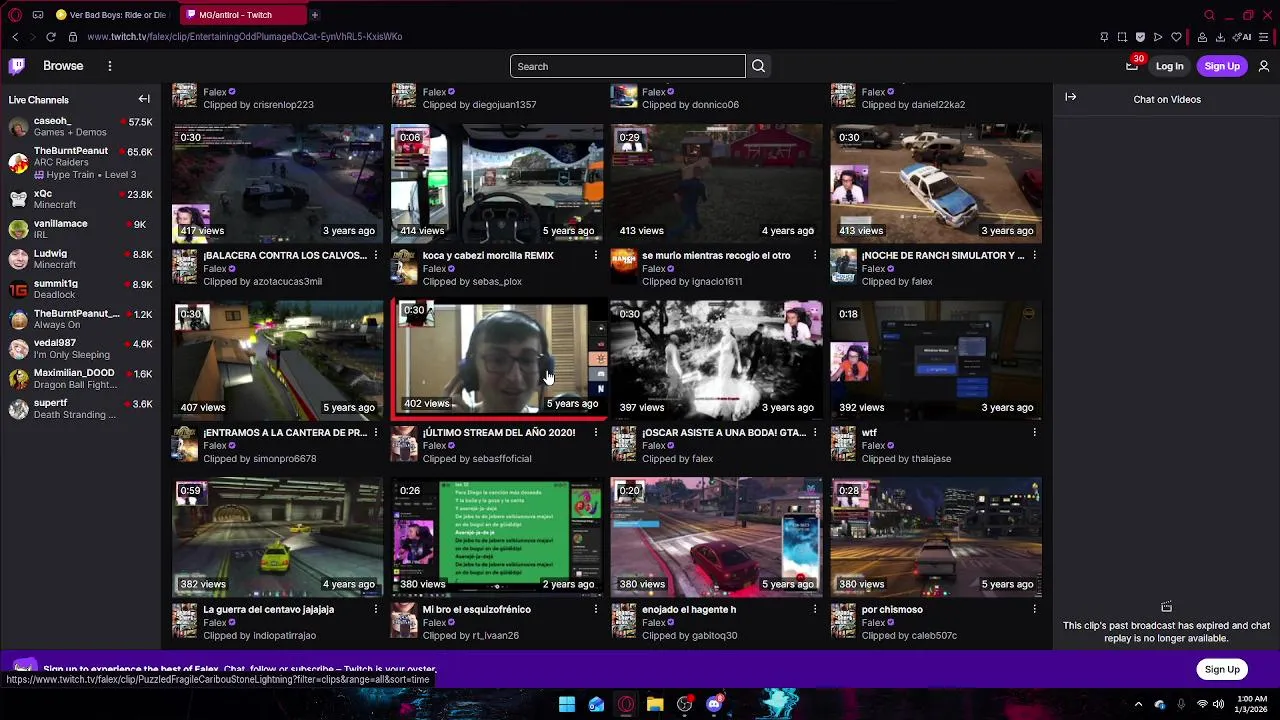Open the notifications icon showing 30

click(x=1132, y=66)
